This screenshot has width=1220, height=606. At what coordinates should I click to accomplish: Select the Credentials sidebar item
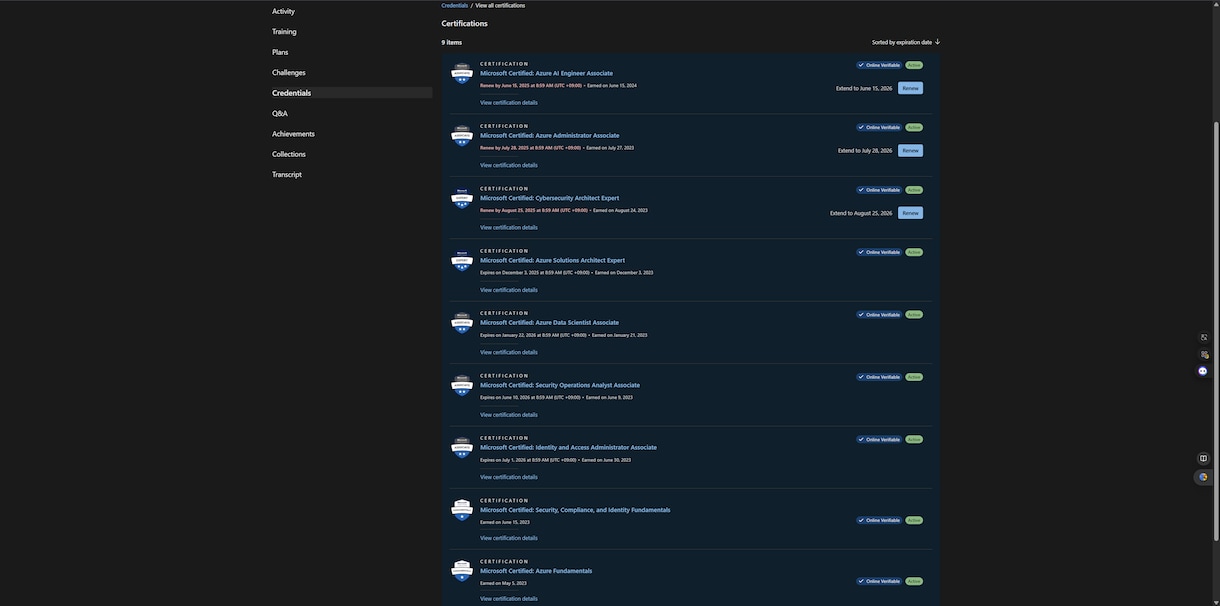351,93
